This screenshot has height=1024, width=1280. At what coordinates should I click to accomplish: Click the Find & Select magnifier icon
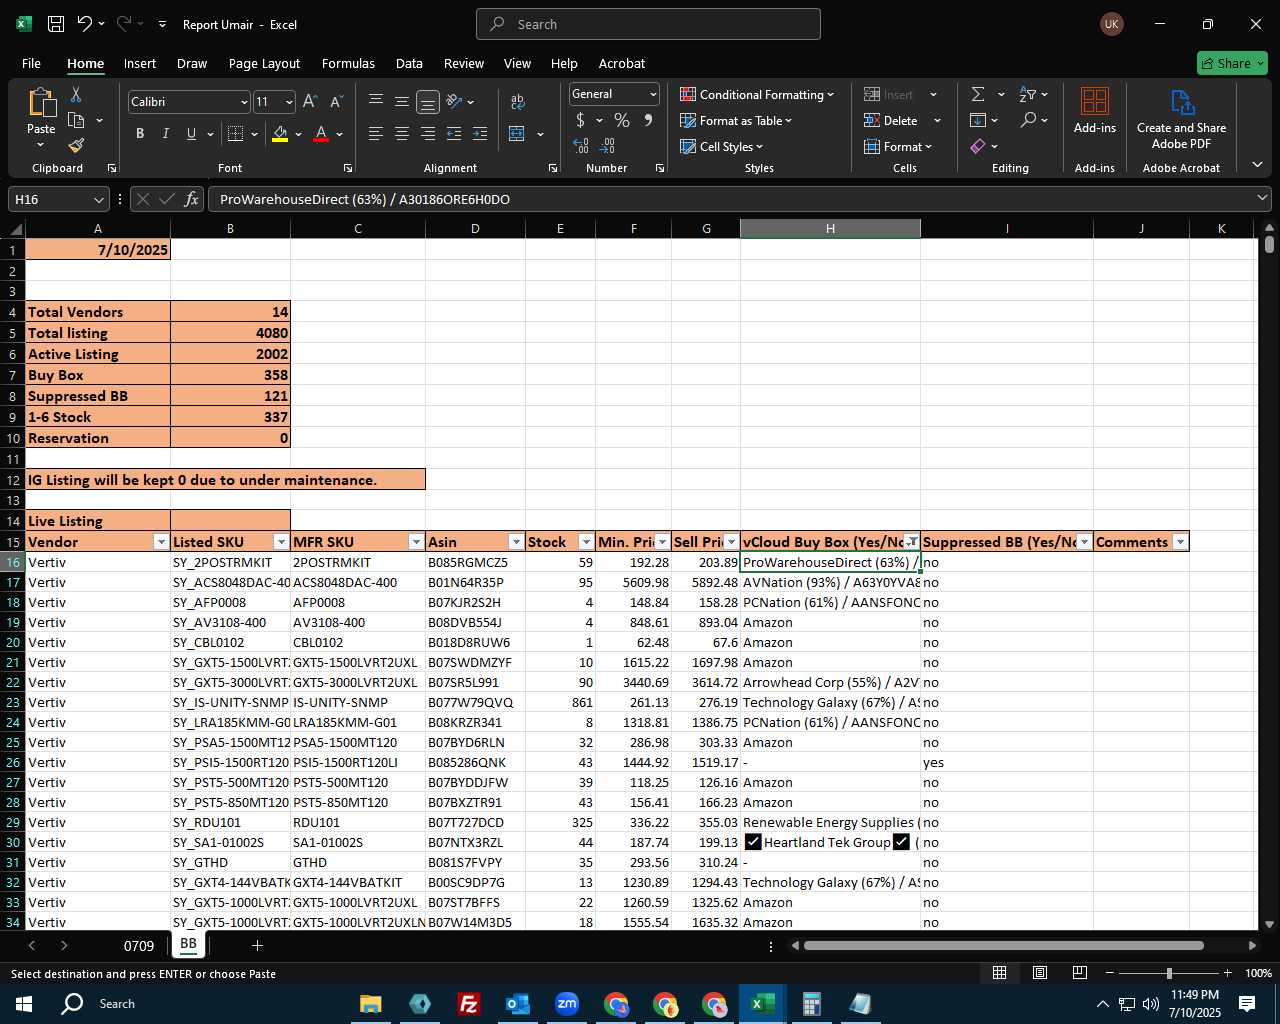coord(1028,120)
